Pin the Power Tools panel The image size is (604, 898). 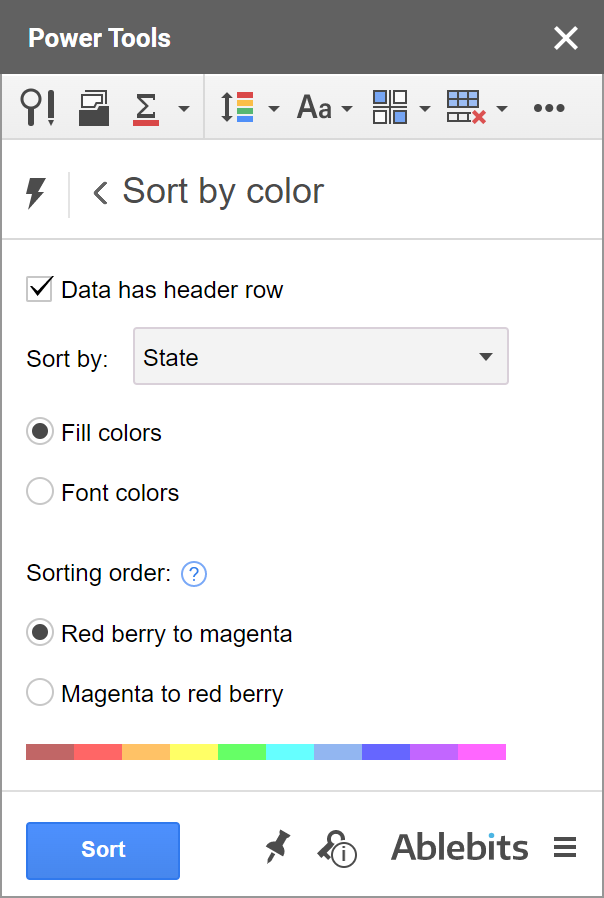point(277,848)
